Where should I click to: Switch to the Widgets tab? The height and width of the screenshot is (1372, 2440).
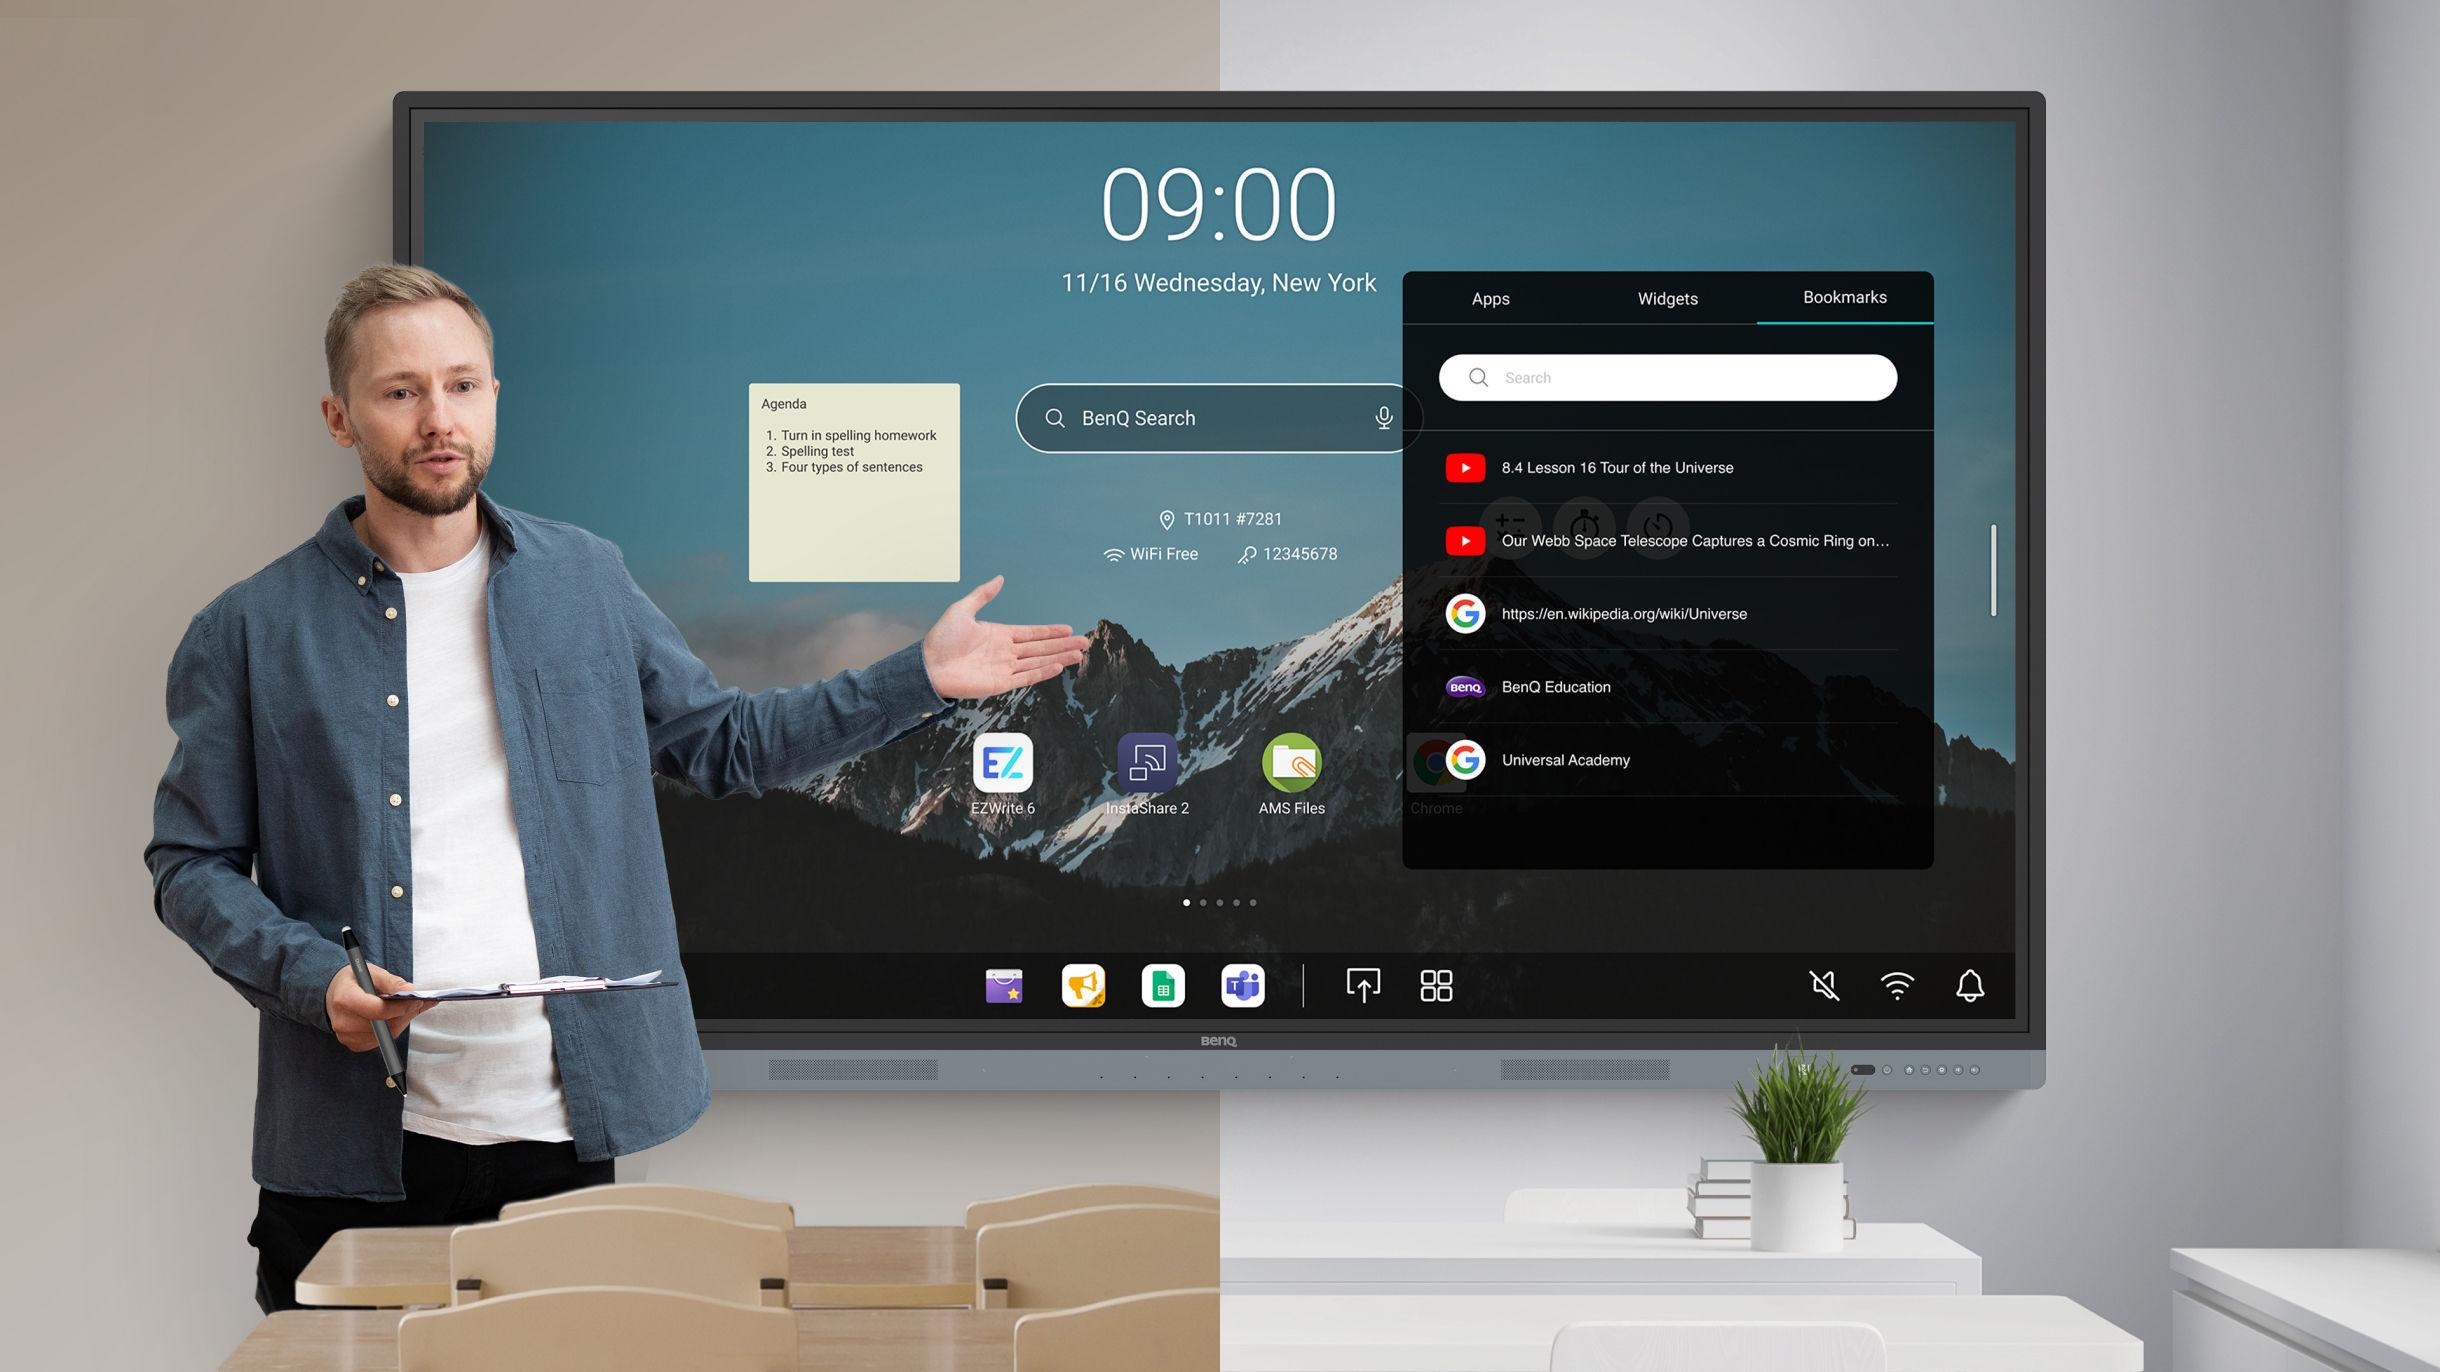tap(1664, 298)
